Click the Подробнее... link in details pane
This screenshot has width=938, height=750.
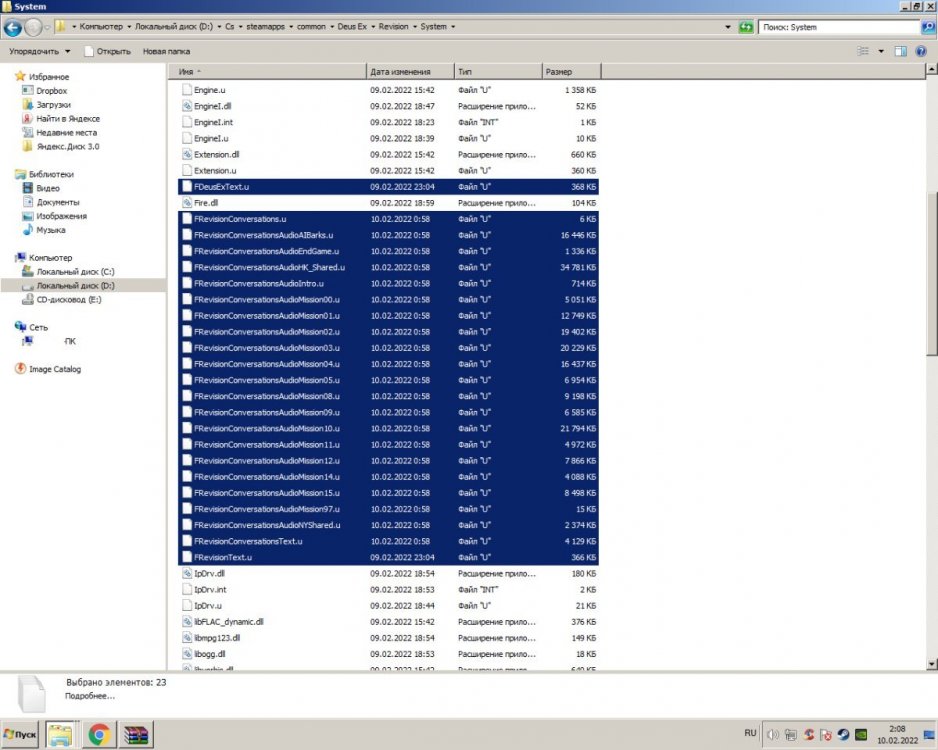90,696
